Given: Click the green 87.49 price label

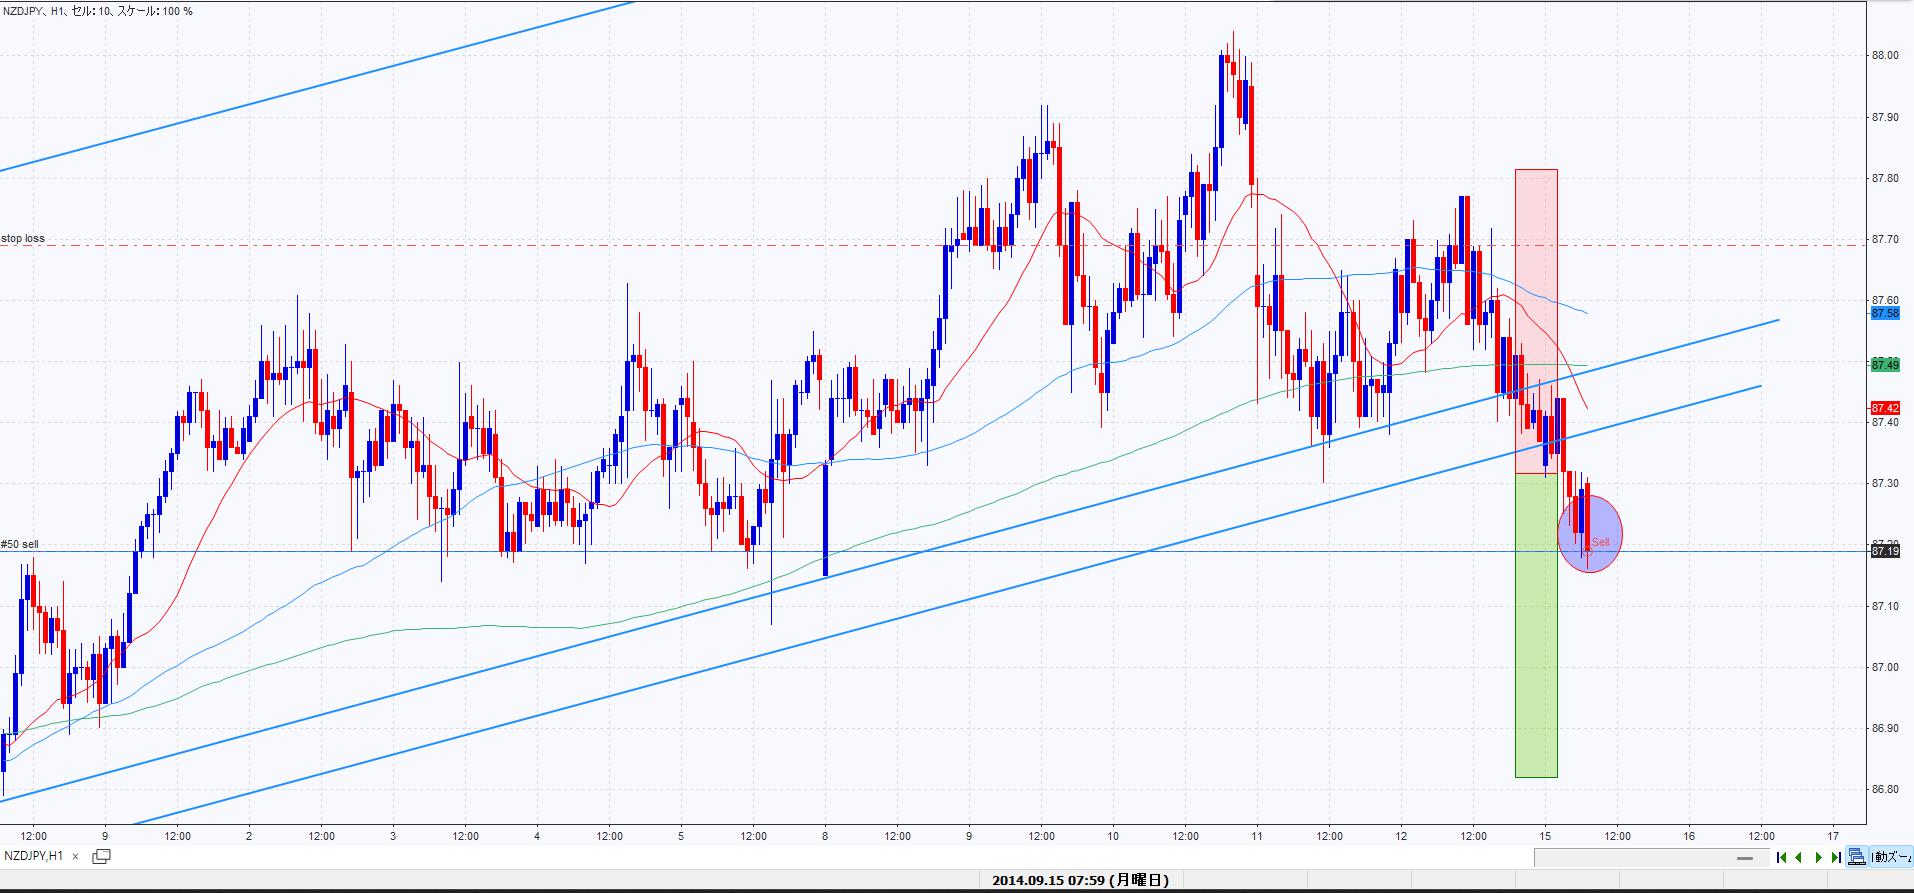Looking at the screenshot, I should pos(1885,365).
